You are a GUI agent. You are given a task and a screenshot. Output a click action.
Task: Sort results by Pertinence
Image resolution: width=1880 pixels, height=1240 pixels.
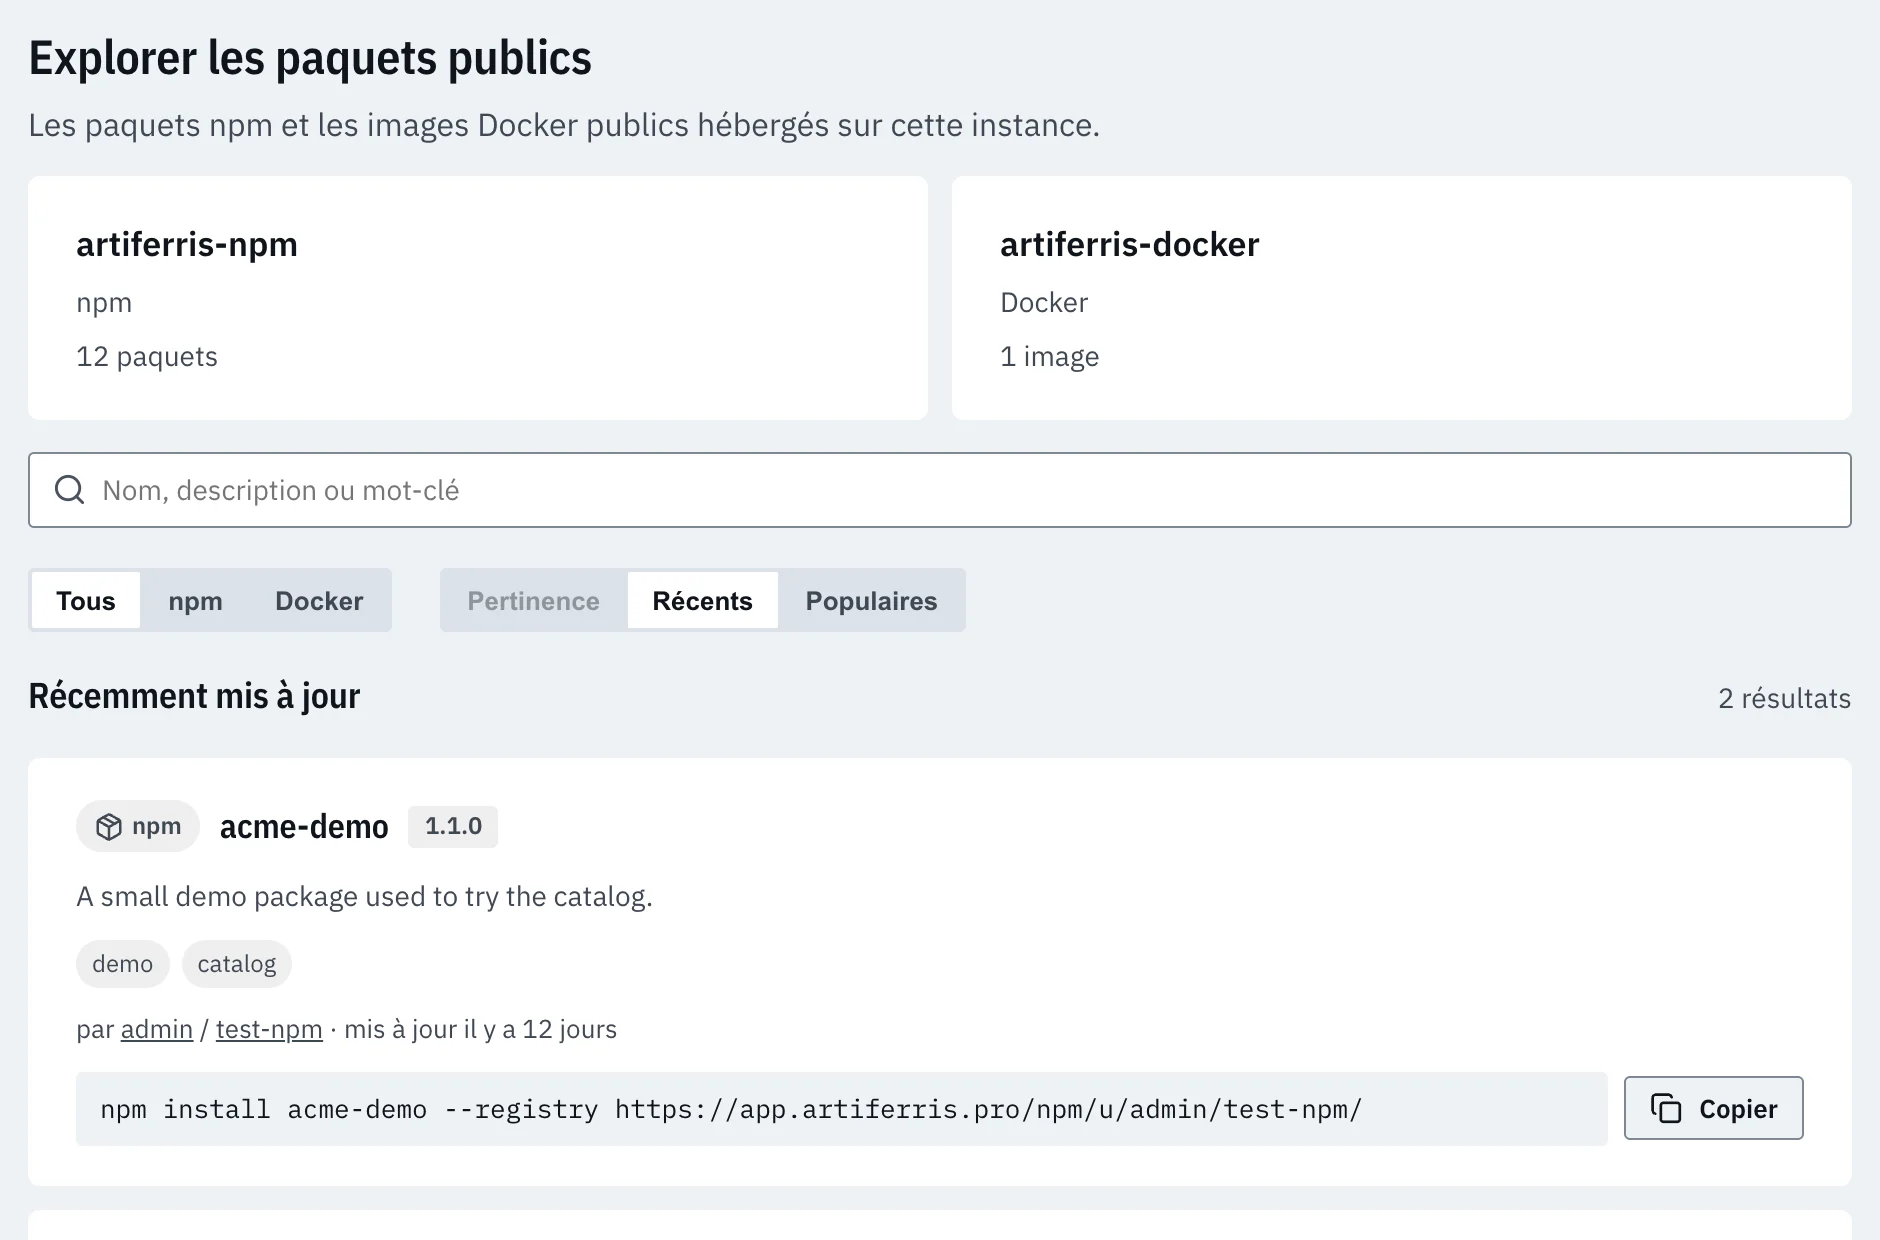click(534, 600)
